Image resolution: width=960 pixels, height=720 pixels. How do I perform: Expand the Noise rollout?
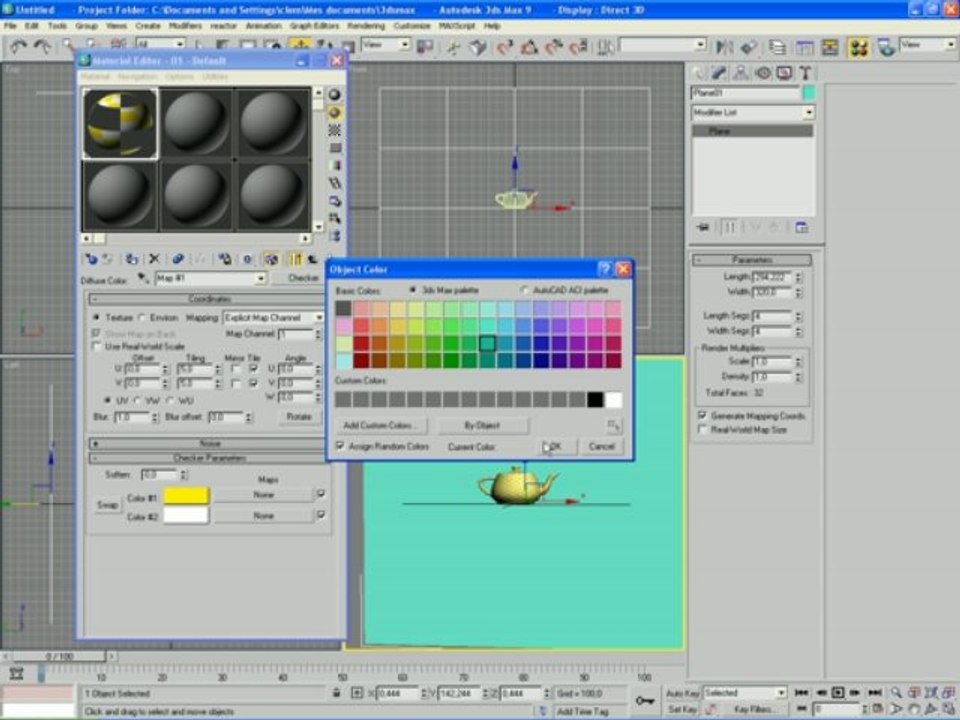pos(210,443)
